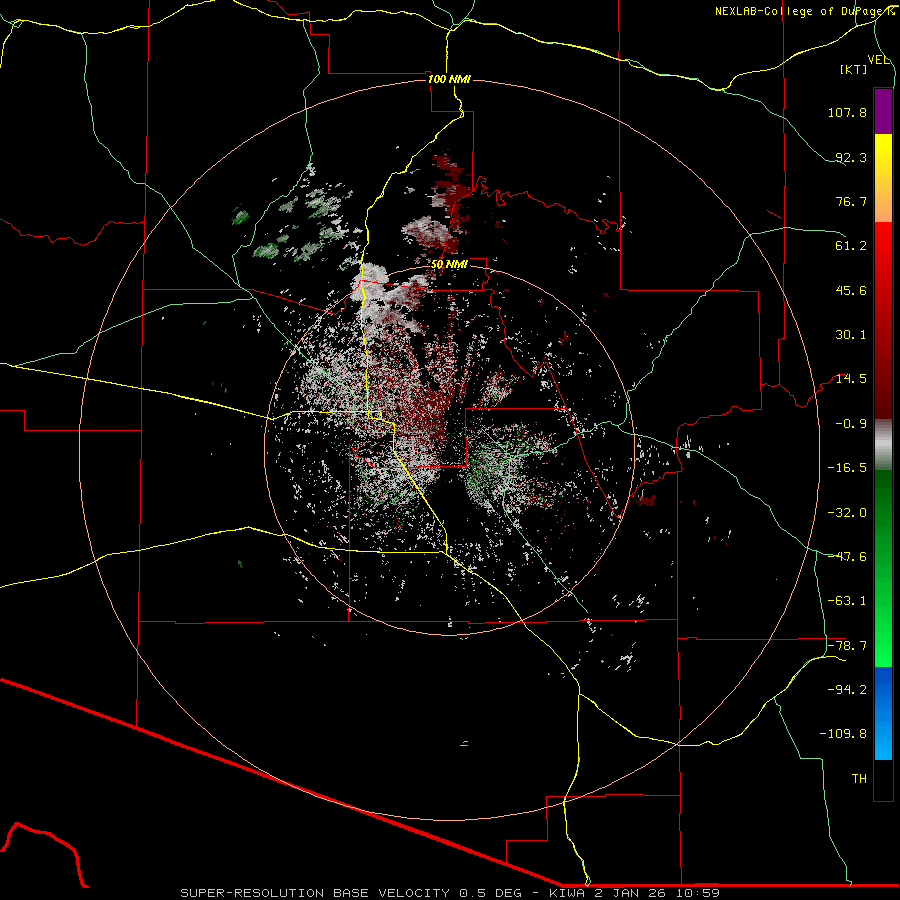Click the -94.2 legend value

(x=847, y=690)
